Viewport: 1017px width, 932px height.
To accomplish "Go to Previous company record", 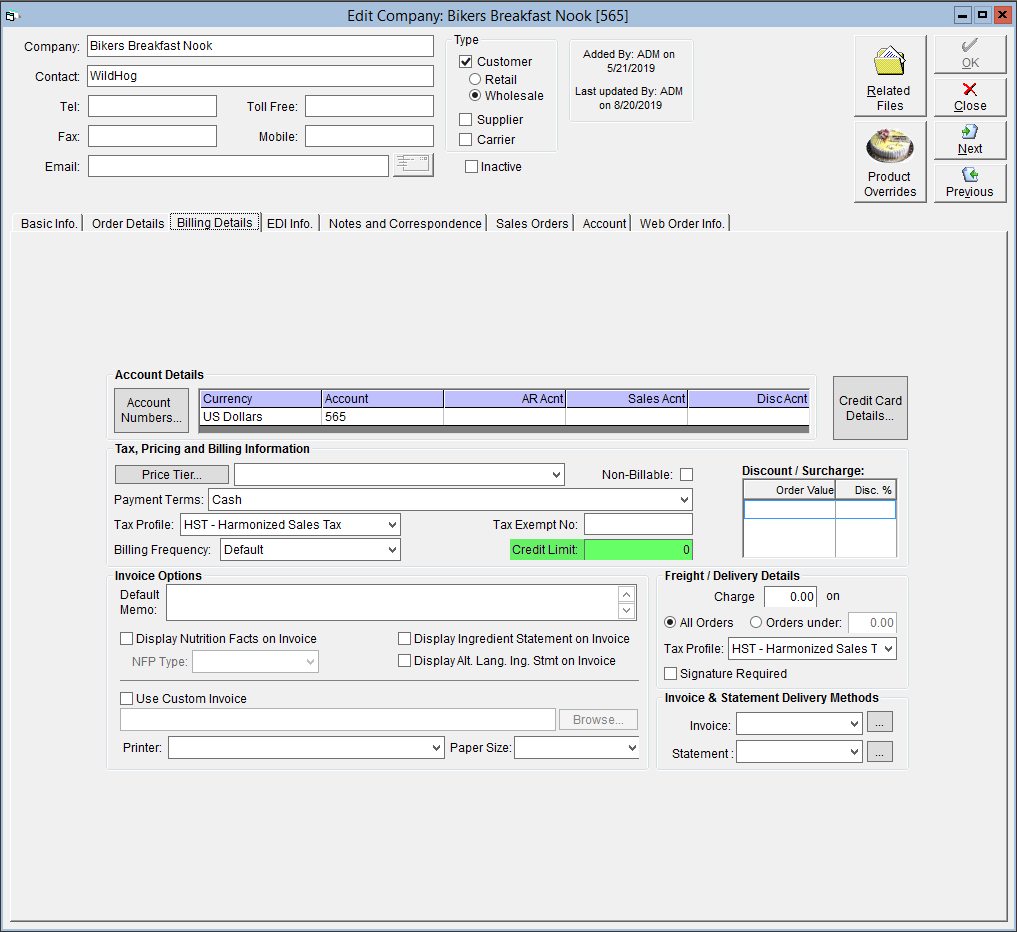I will (970, 183).
